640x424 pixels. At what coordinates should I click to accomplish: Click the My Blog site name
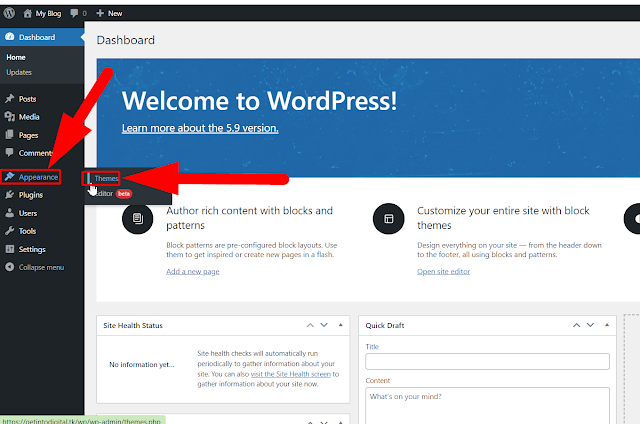(x=48, y=13)
